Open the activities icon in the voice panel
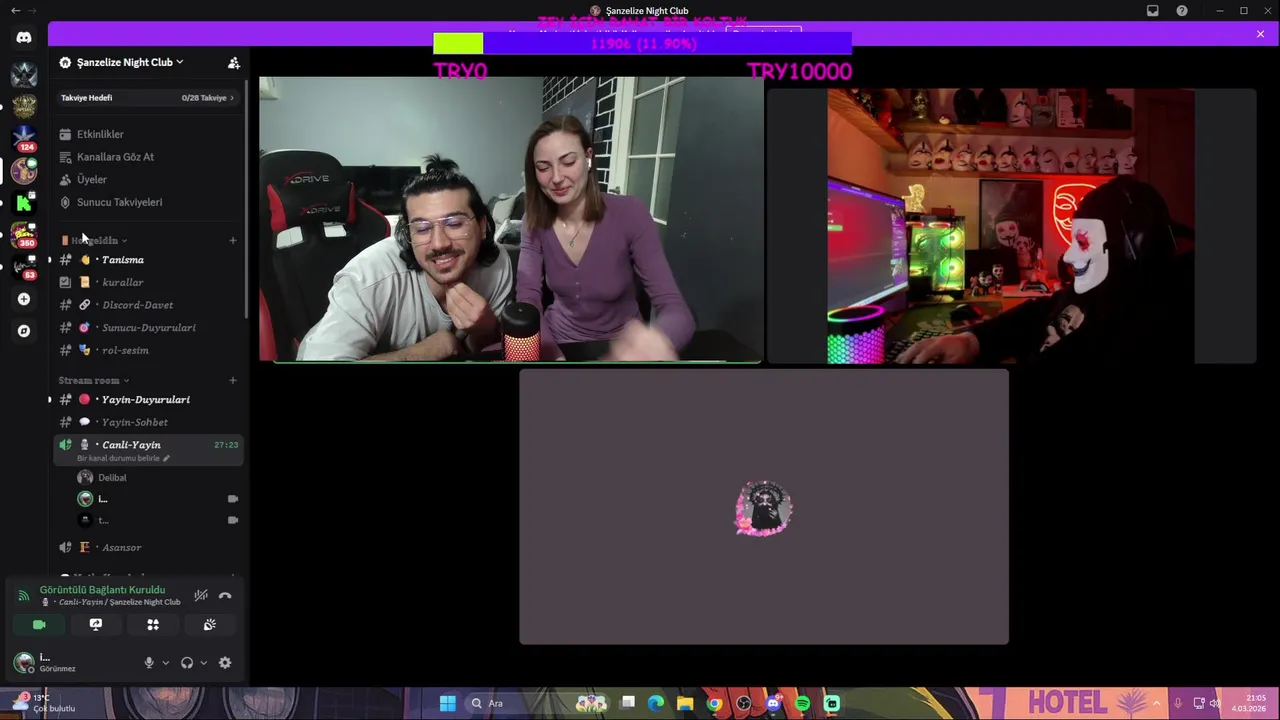Viewport: 1280px width, 720px height. [x=153, y=624]
